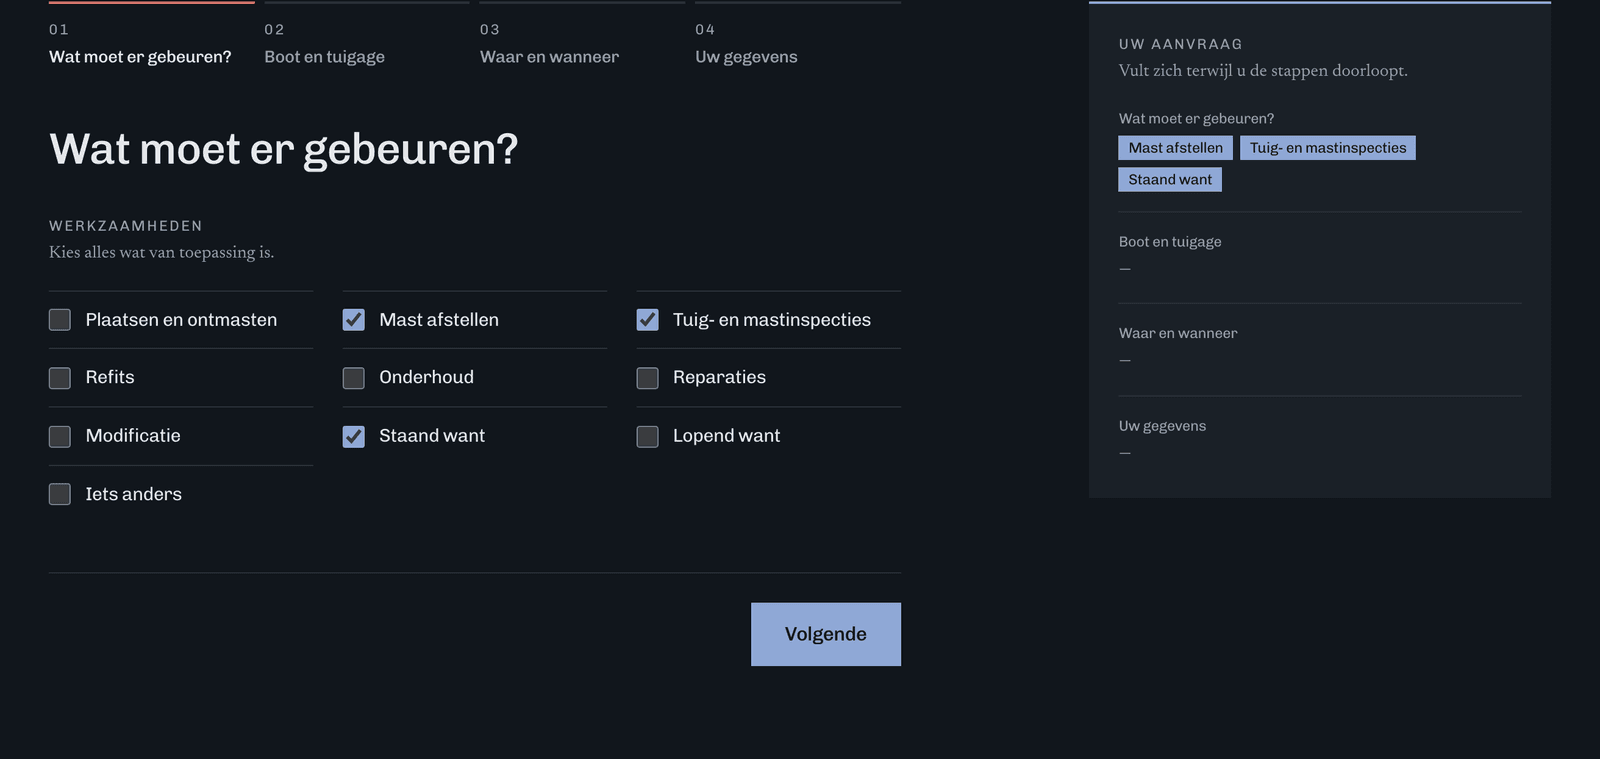Click the Volgende button
Screen dimensions: 1600x759
[826, 634]
